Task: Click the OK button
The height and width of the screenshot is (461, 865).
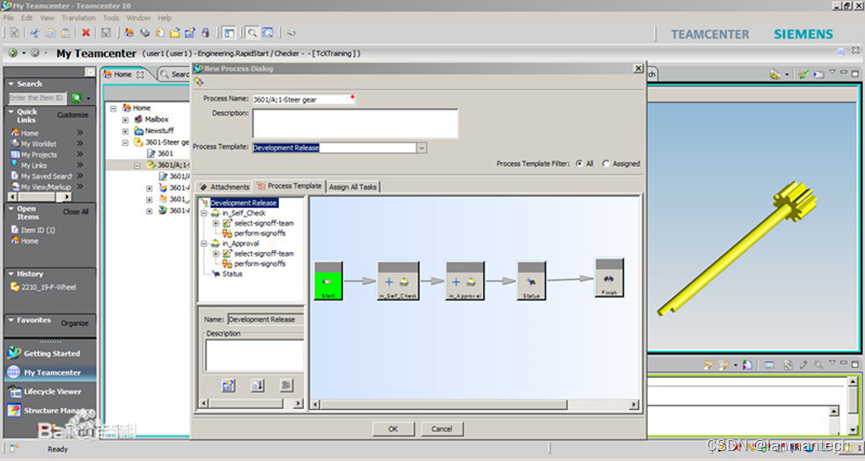Action: 393,428
